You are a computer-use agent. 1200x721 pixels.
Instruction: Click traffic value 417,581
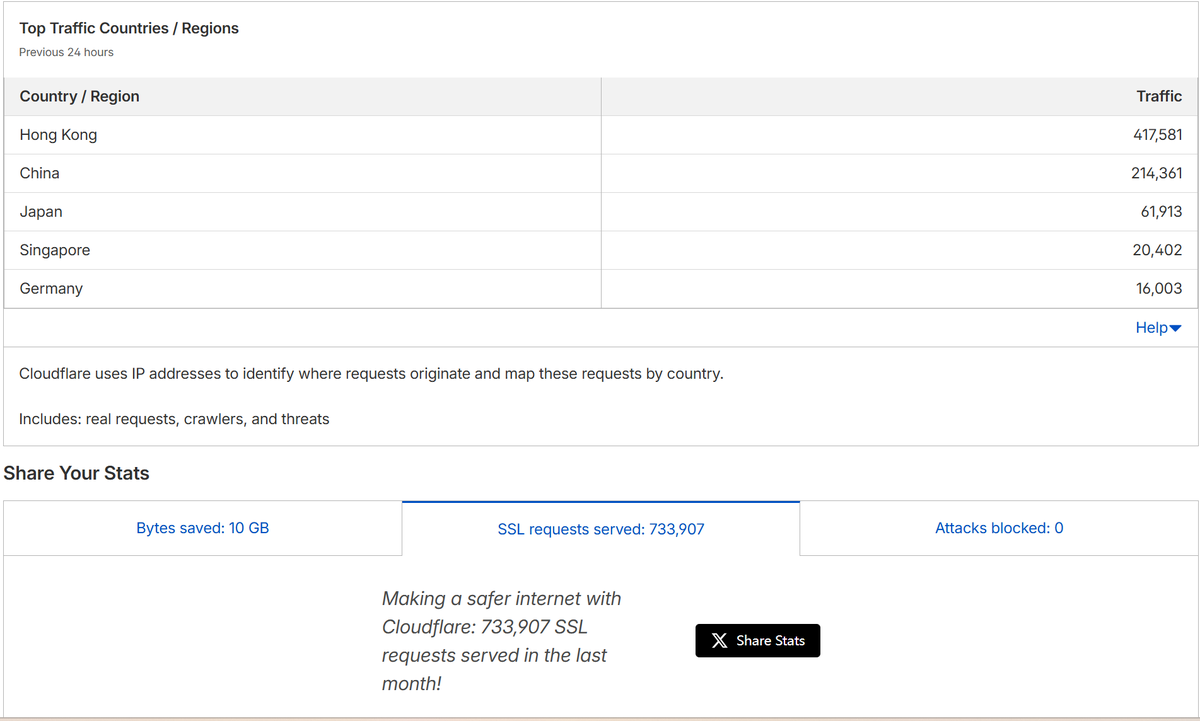coord(1157,135)
